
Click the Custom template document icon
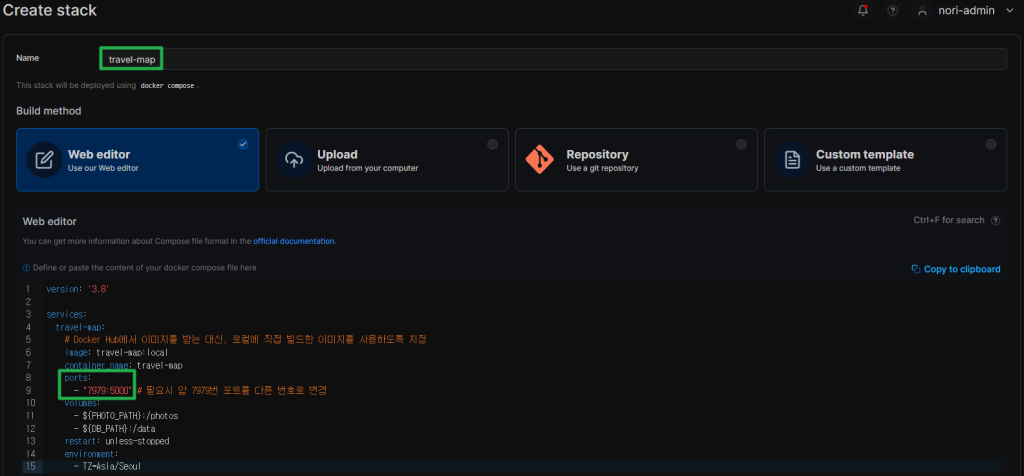pos(792,160)
